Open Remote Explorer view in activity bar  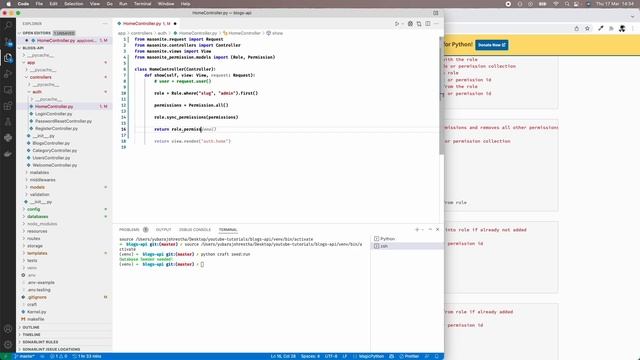[x=8, y=90]
